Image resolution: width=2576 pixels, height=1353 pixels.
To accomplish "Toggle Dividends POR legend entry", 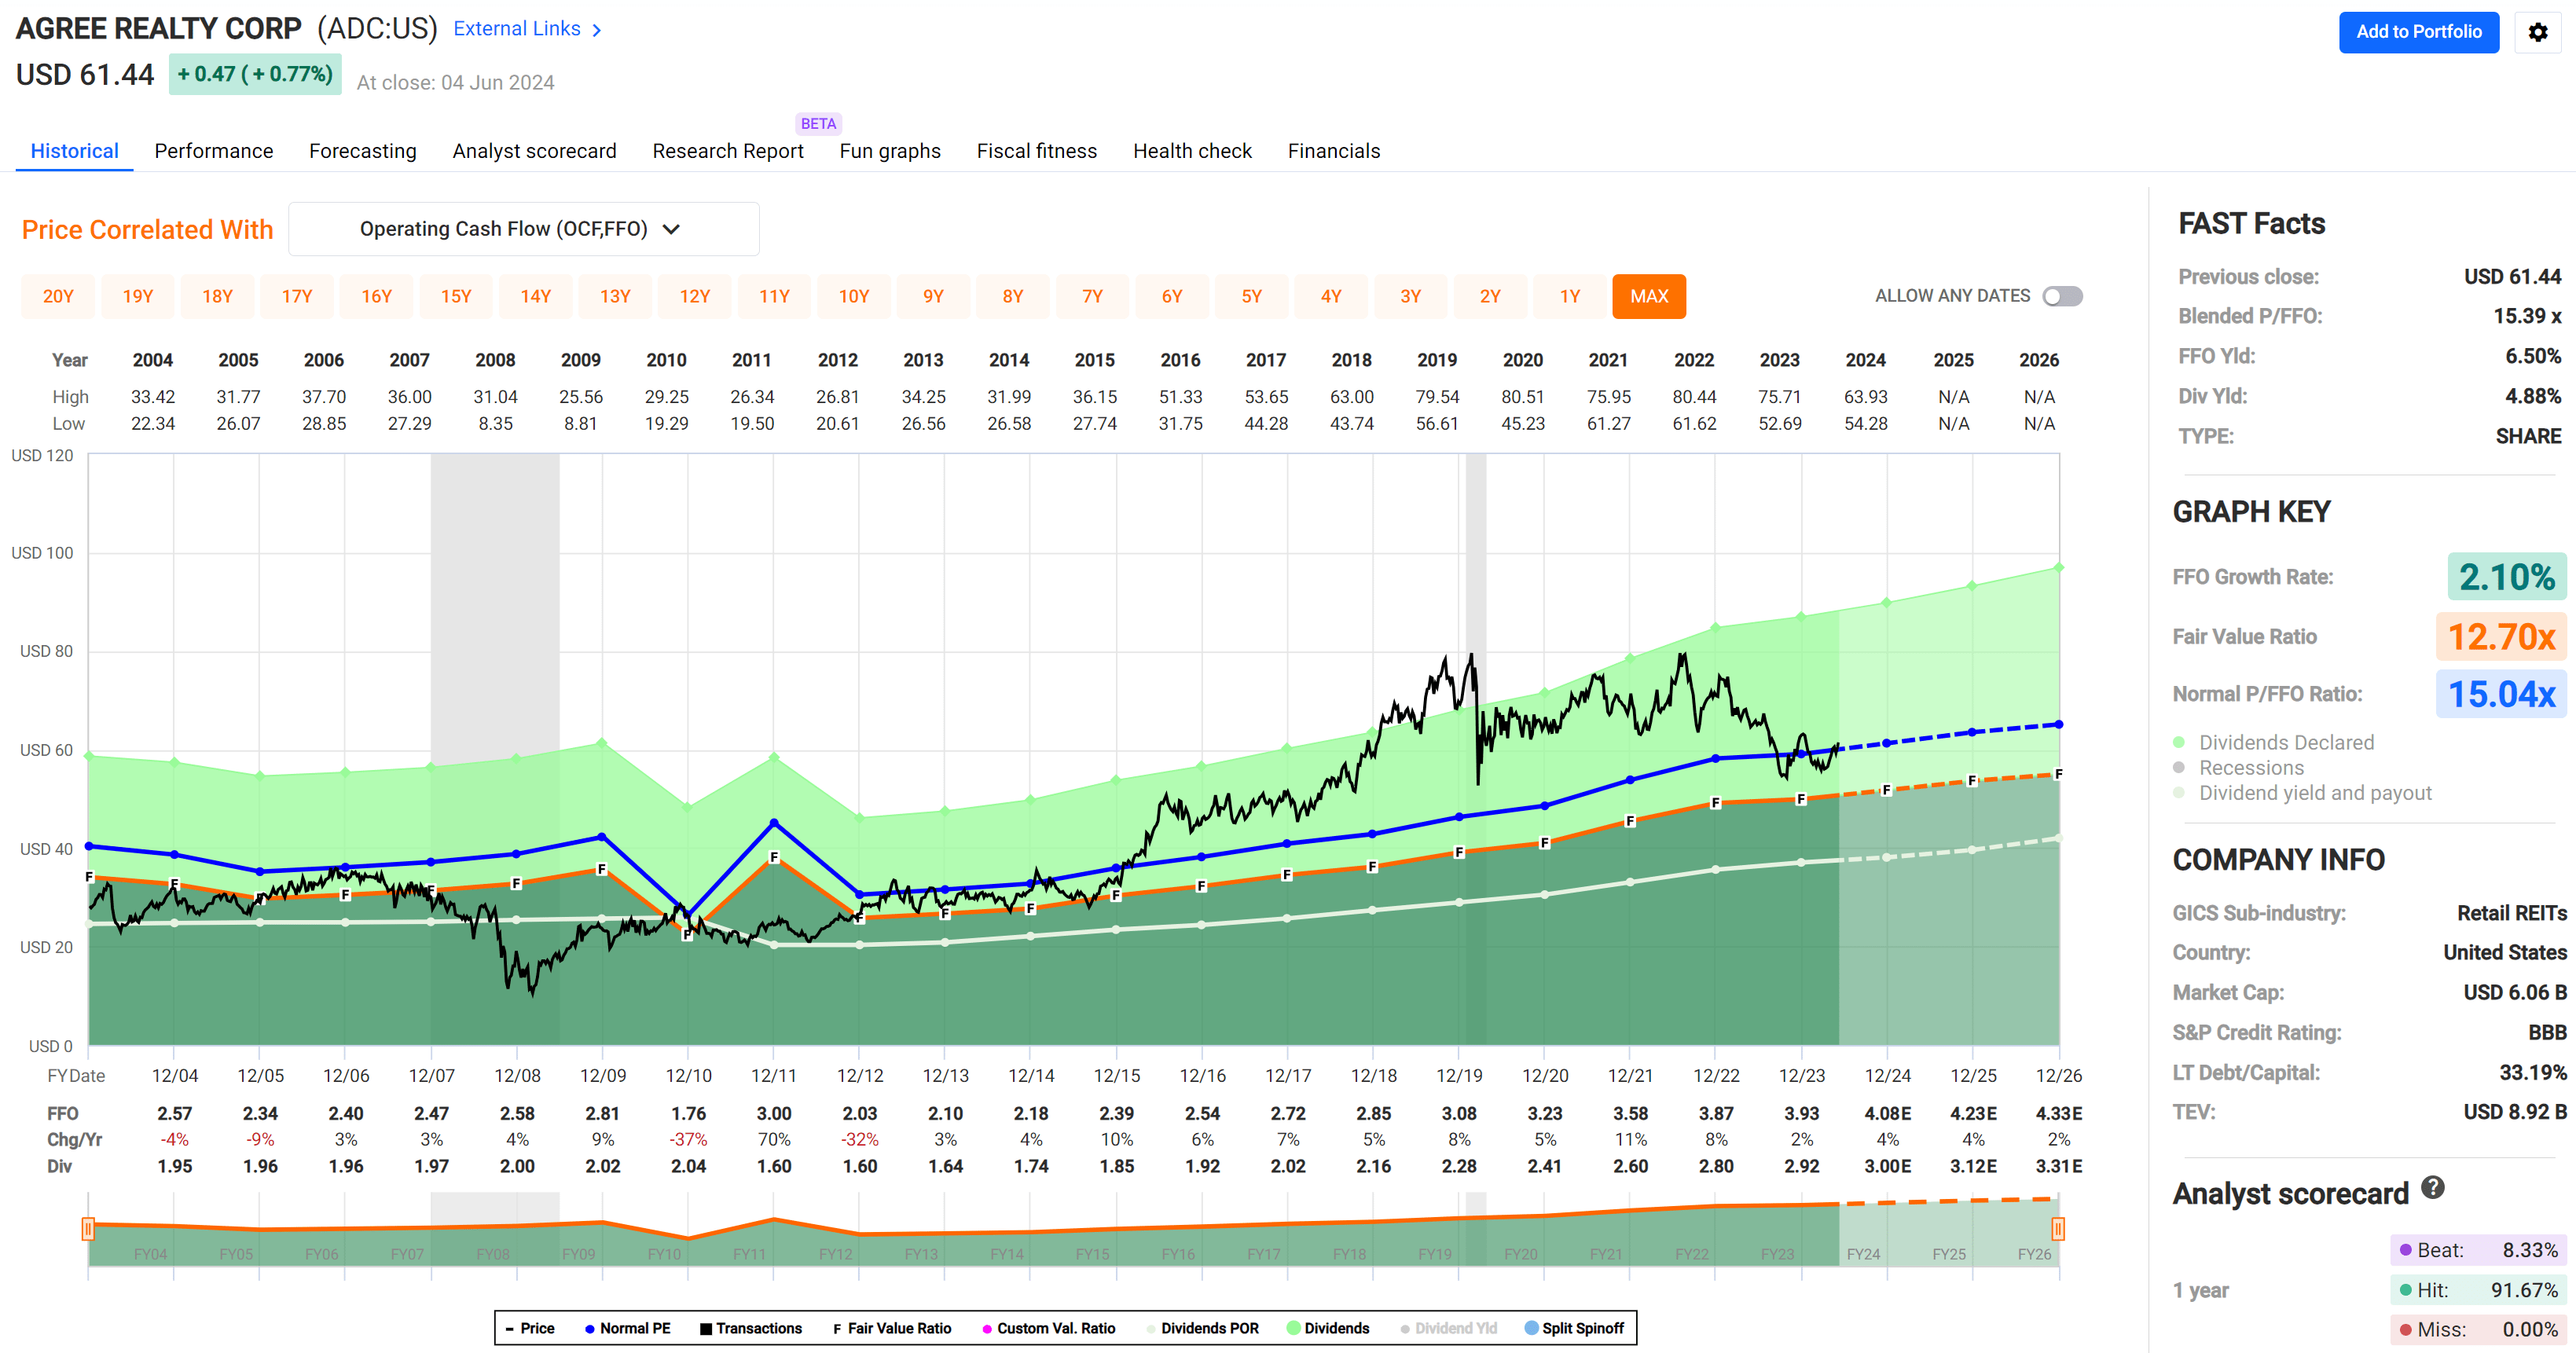I will [1202, 1328].
